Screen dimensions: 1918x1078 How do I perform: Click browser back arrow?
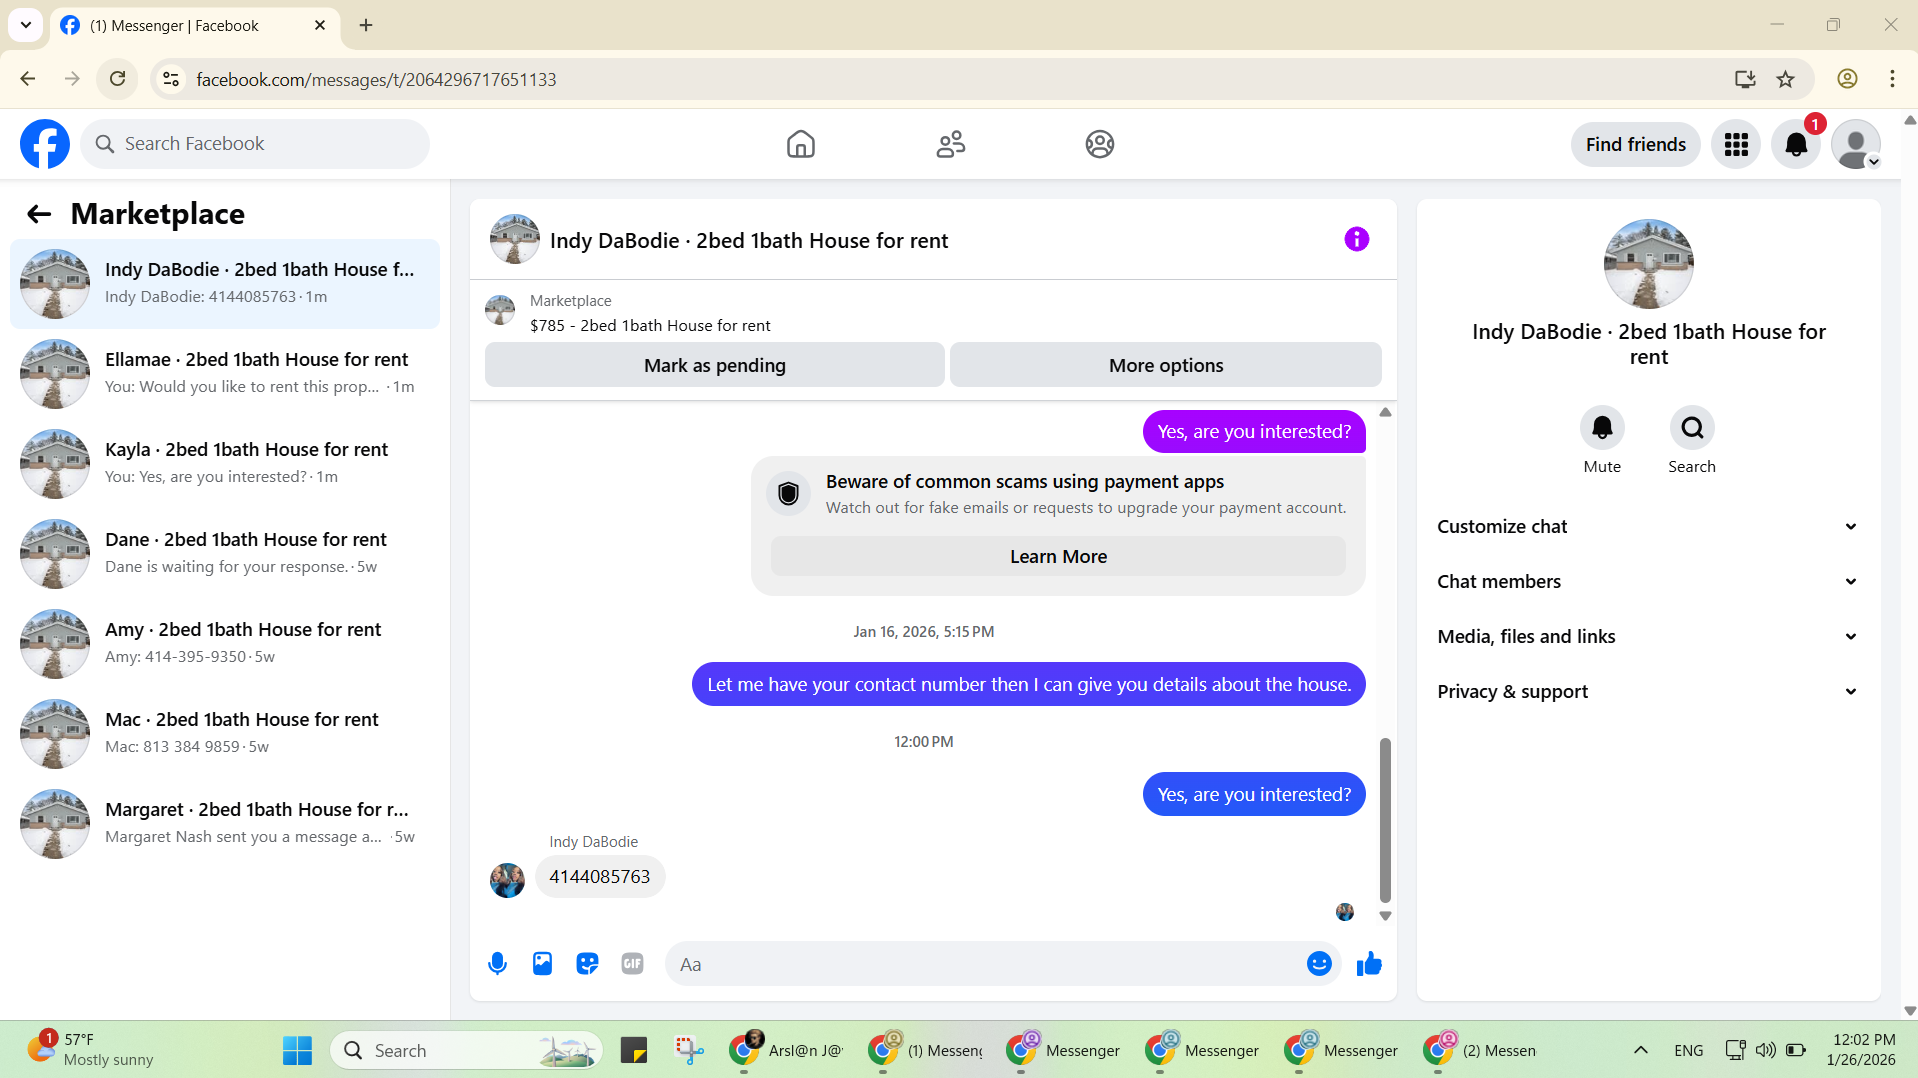coord(28,79)
